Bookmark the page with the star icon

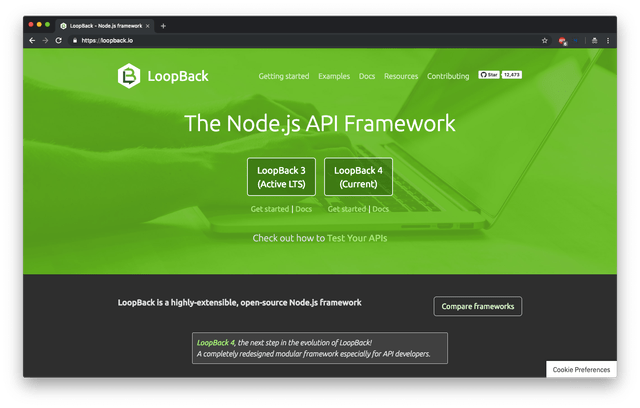click(x=544, y=40)
